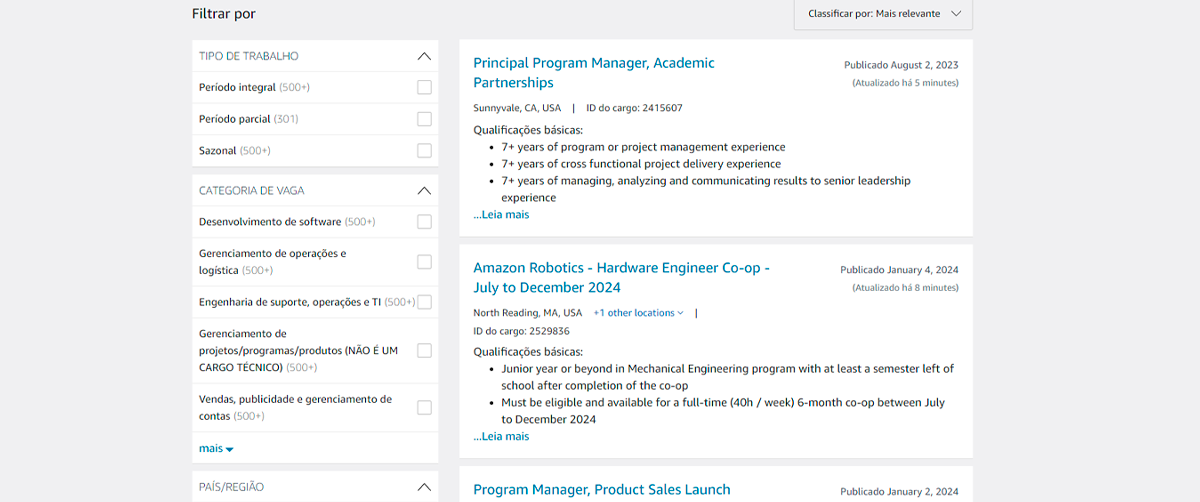Image resolution: width=1200 pixels, height=502 pixels.
Task: Expand the +1 other locations dropdown
Action: pyautogui.click(x=638, y=313)
